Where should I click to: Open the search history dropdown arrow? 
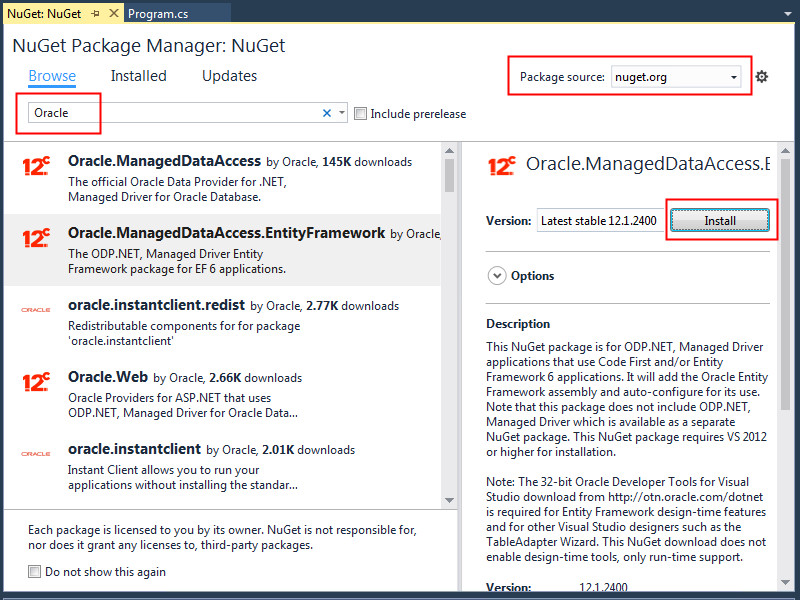(342, 113)
